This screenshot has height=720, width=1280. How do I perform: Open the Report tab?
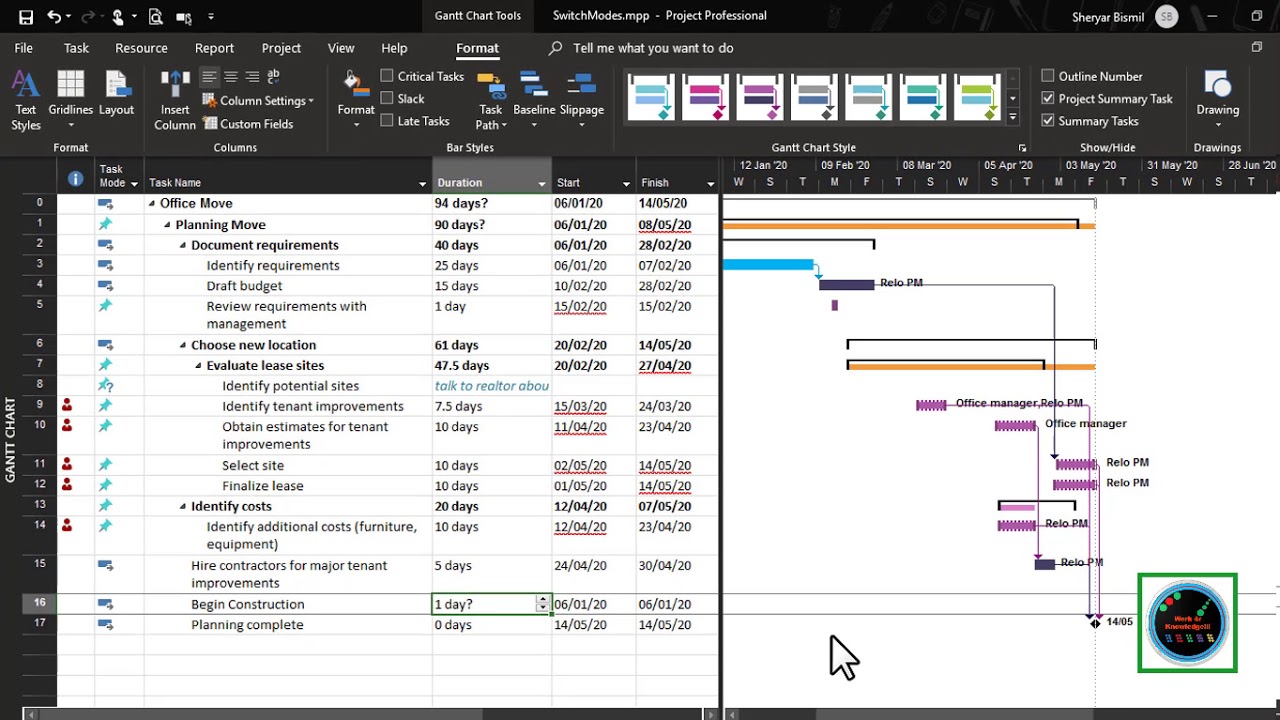point(214,48)
